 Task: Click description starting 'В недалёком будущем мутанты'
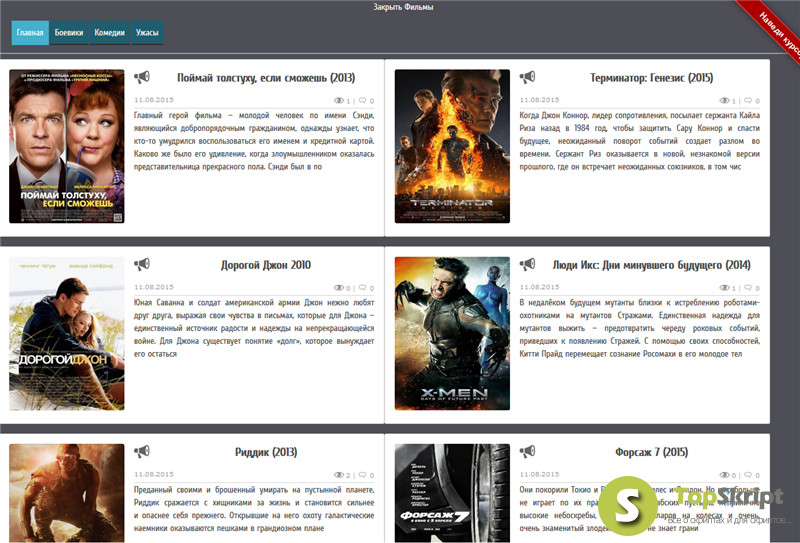coord(640,328)
